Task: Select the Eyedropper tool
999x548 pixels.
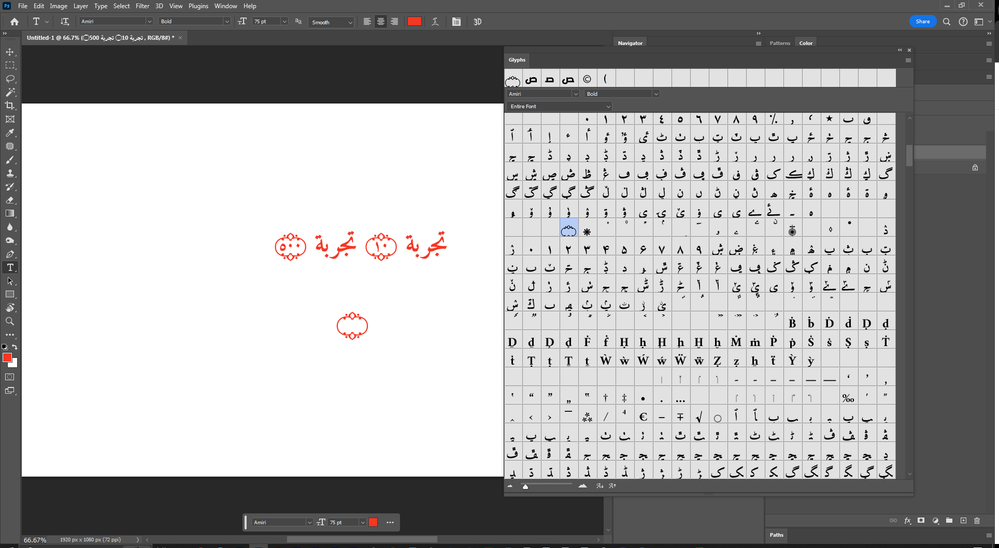Action: coord(10,133)
